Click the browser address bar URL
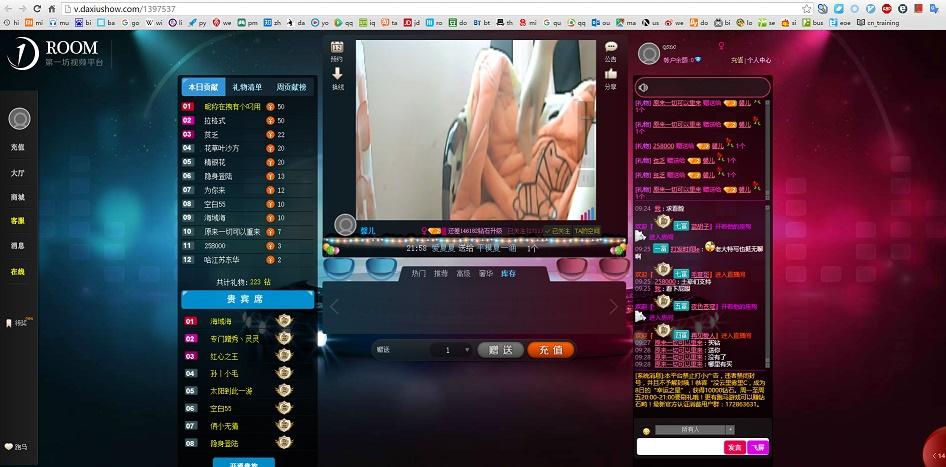 pyautogui.click(x=125, y=9)
